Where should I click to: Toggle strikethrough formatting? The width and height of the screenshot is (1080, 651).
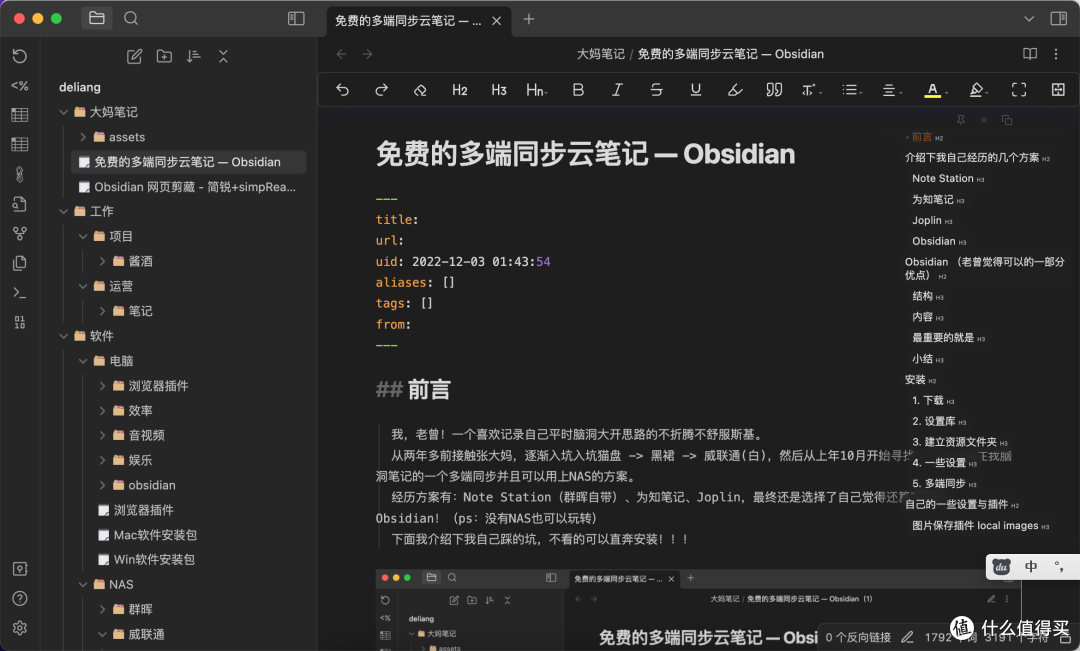point(656,90)
